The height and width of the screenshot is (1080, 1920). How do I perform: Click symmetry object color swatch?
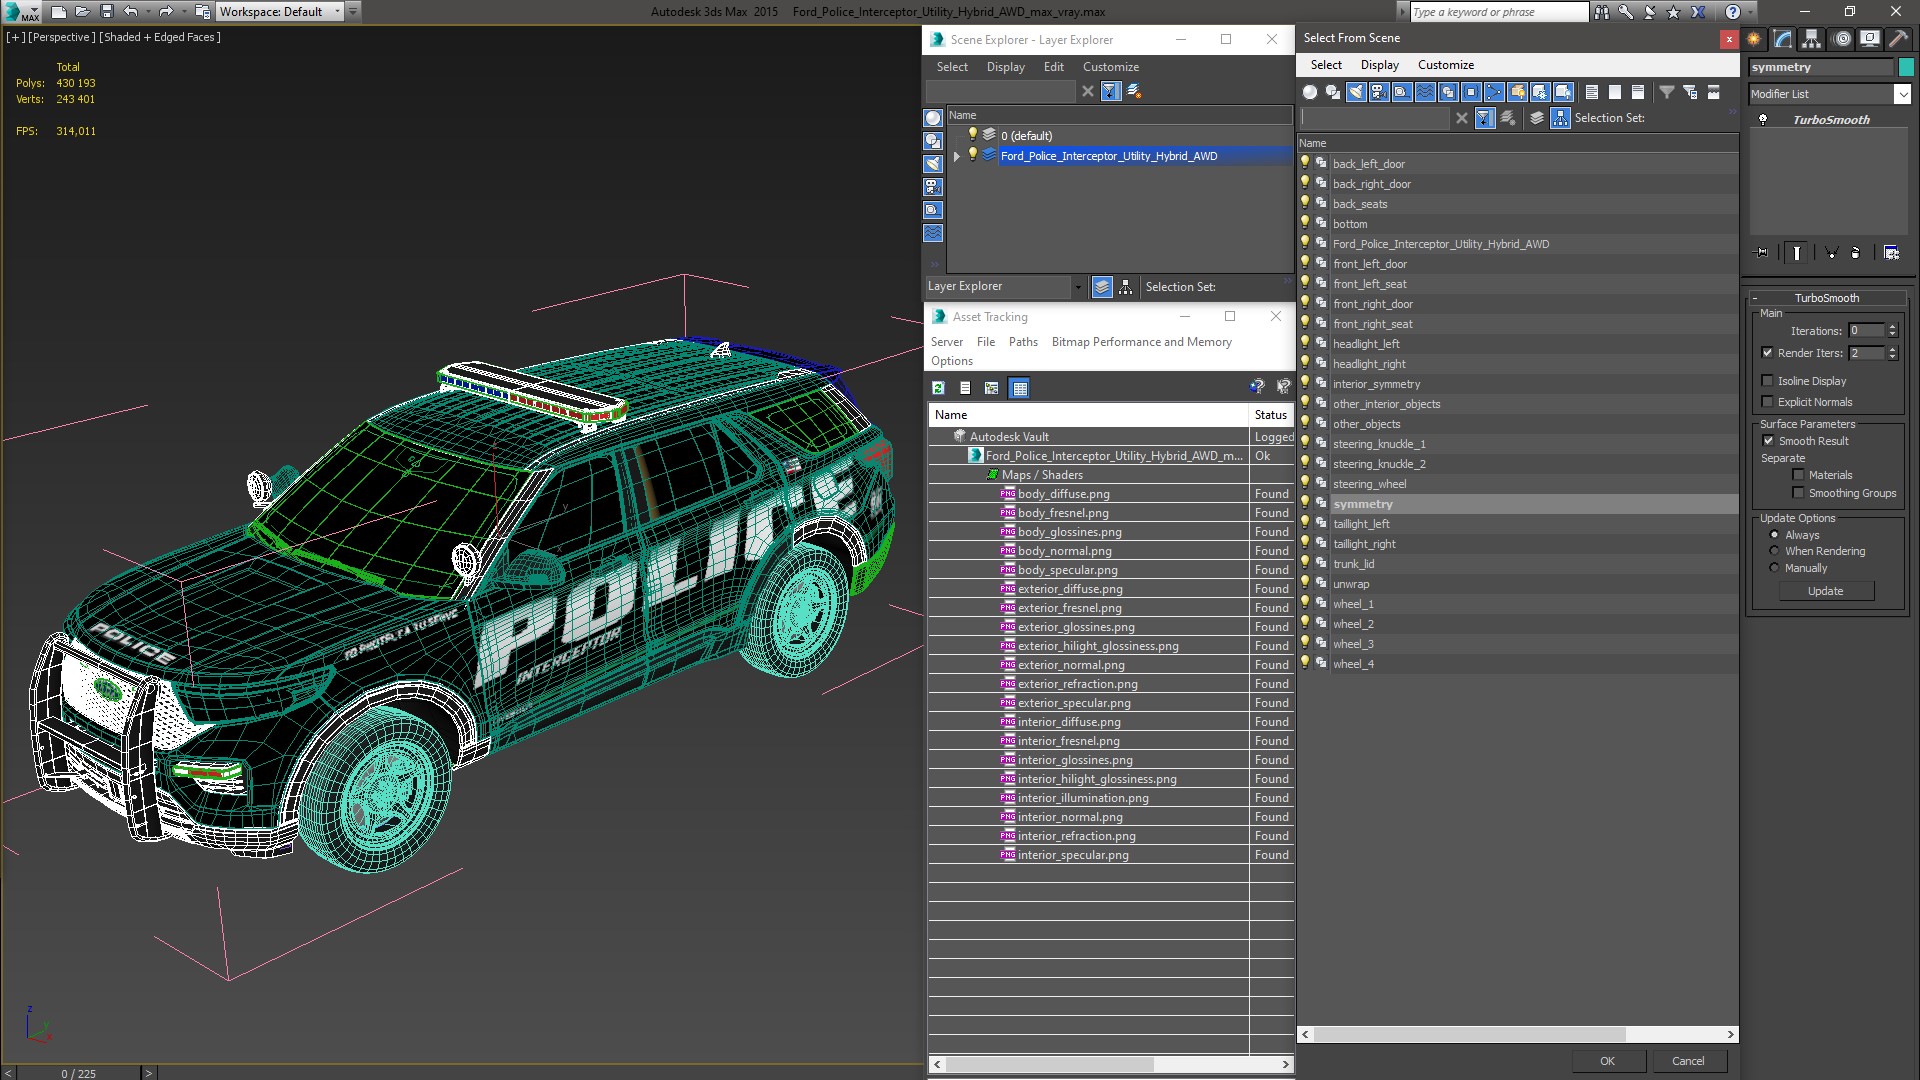[1906, 67]
